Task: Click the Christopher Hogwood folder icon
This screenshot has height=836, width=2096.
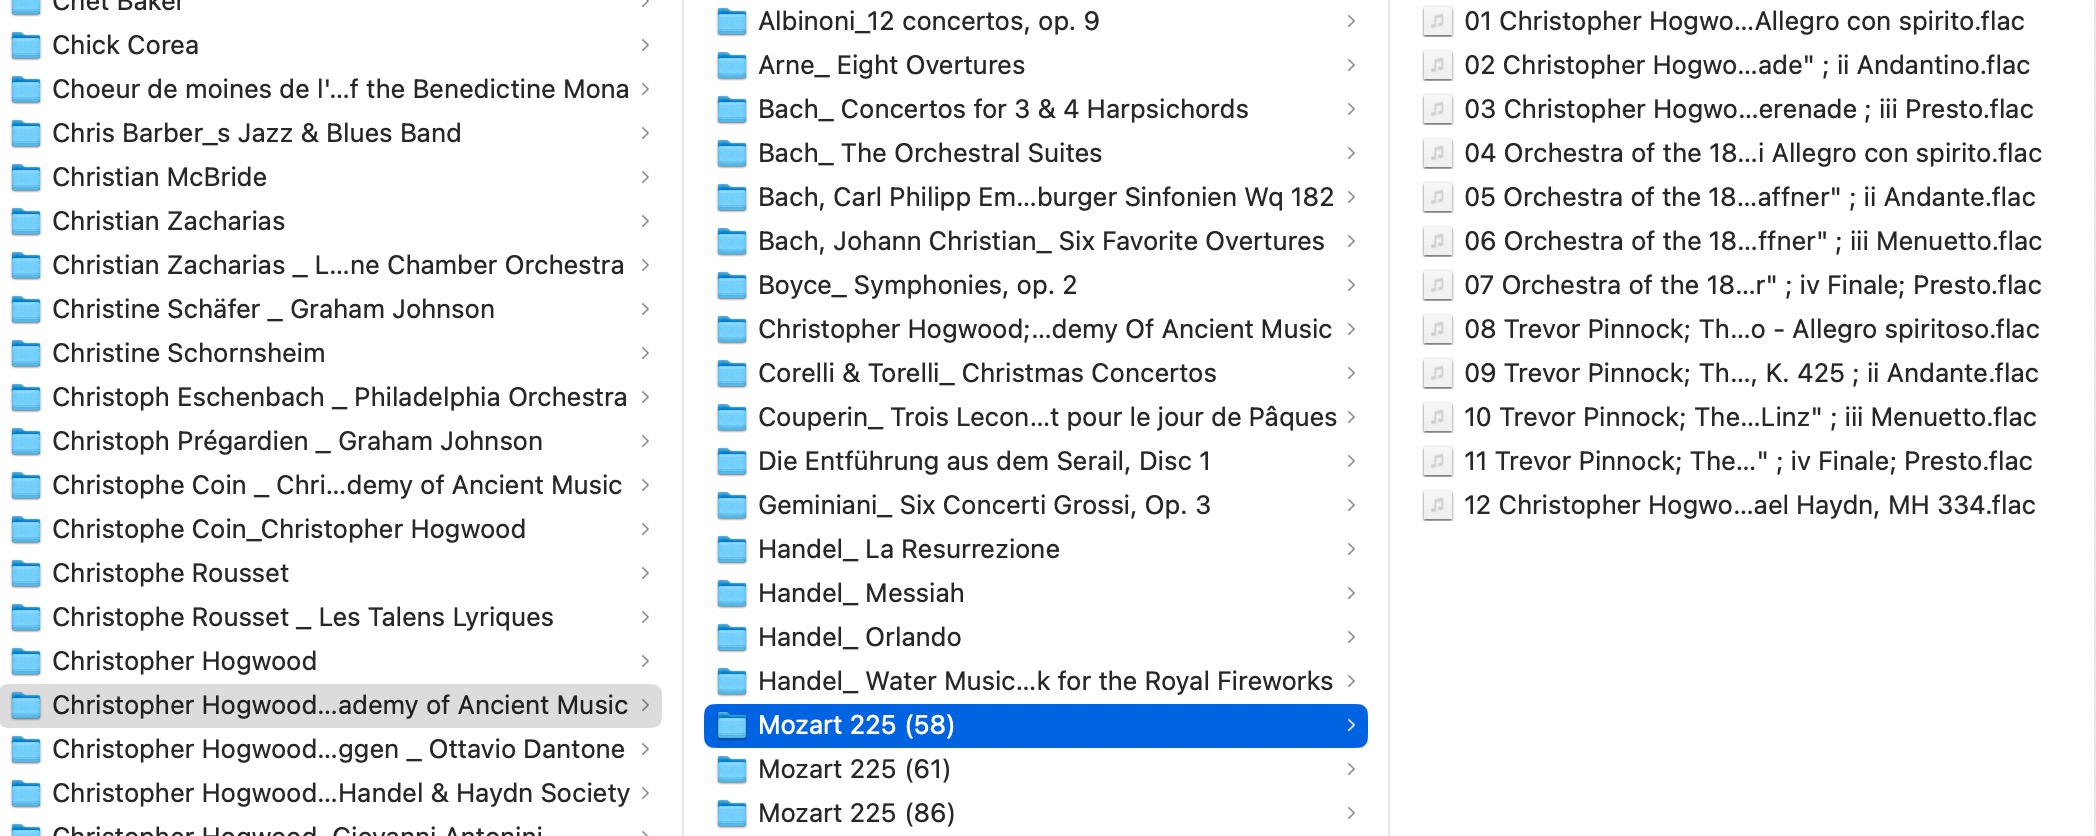Action: 26,661
